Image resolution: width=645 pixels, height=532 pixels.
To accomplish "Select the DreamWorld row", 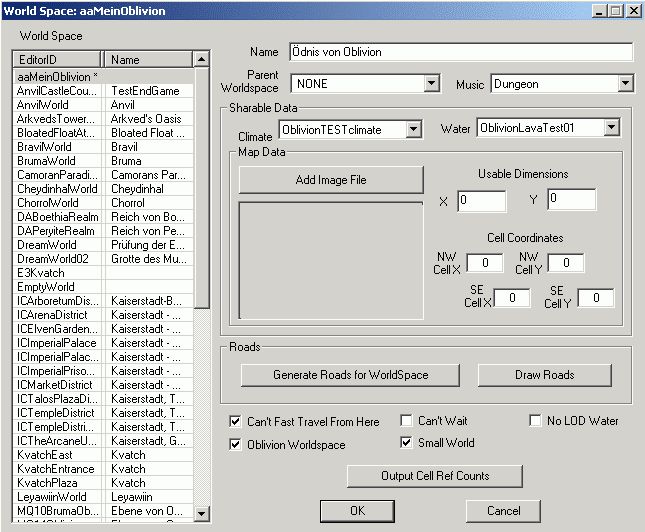I will point(104,245).
